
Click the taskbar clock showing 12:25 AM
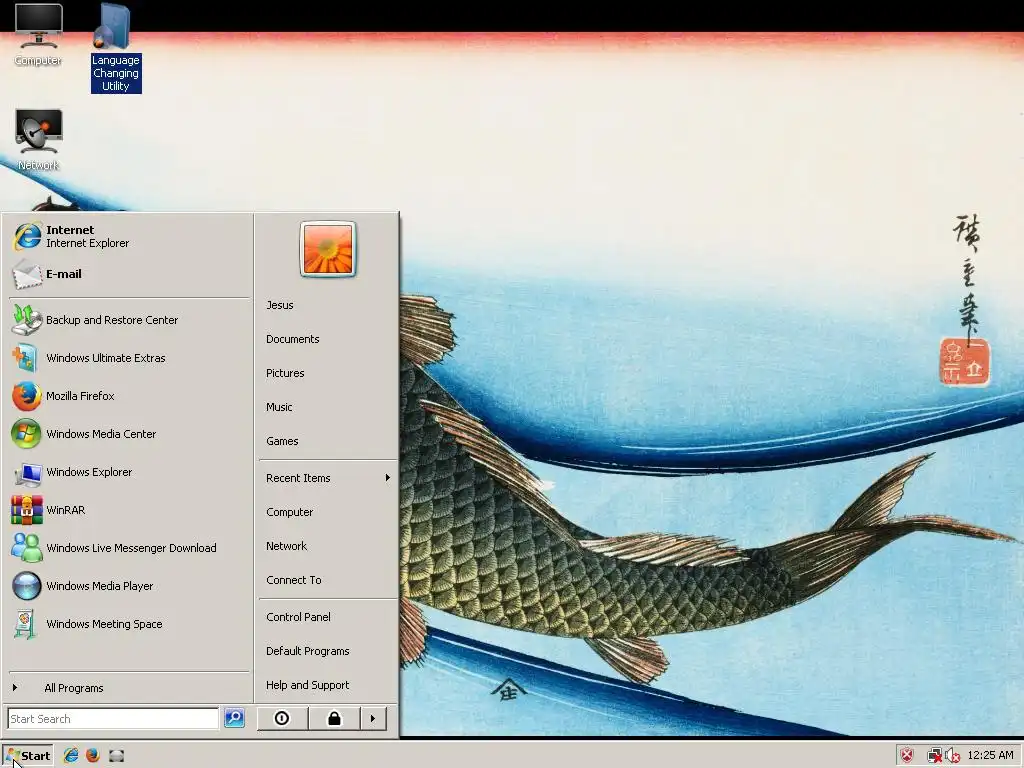tap(990, 756)
